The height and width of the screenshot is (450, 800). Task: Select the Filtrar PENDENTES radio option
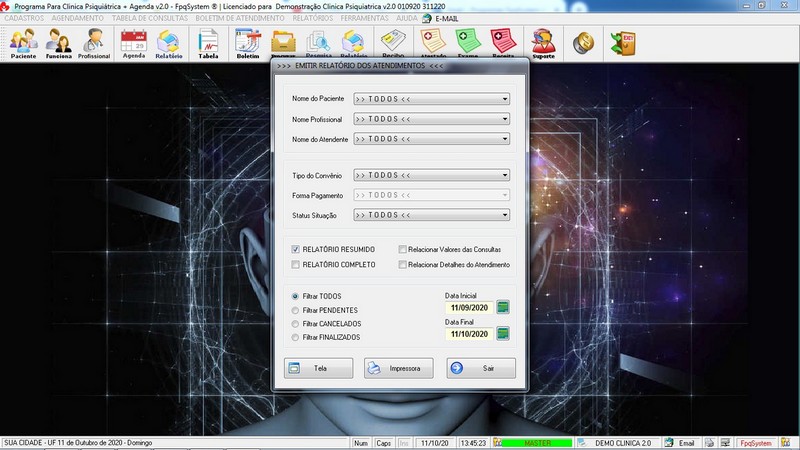(x=295, y=311)
